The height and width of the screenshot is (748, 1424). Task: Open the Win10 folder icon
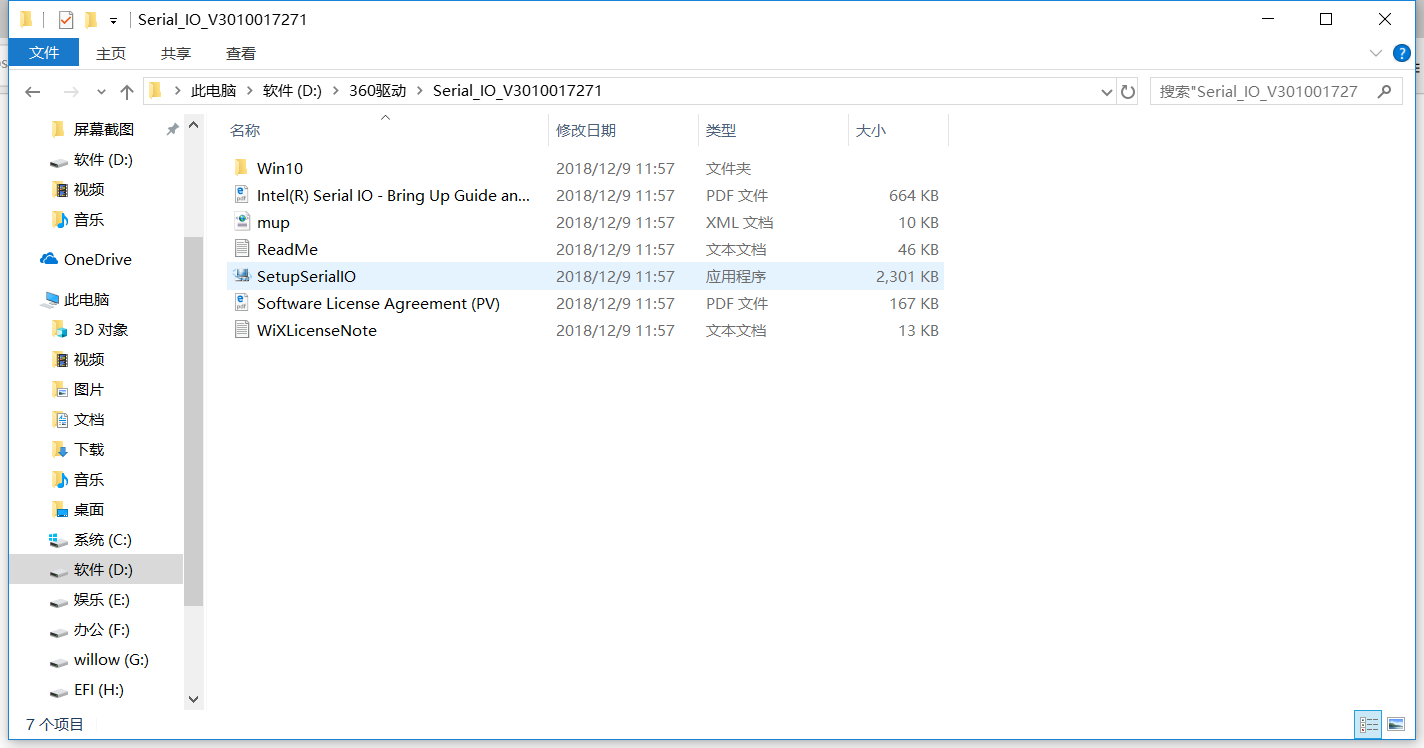click(241, 168)
